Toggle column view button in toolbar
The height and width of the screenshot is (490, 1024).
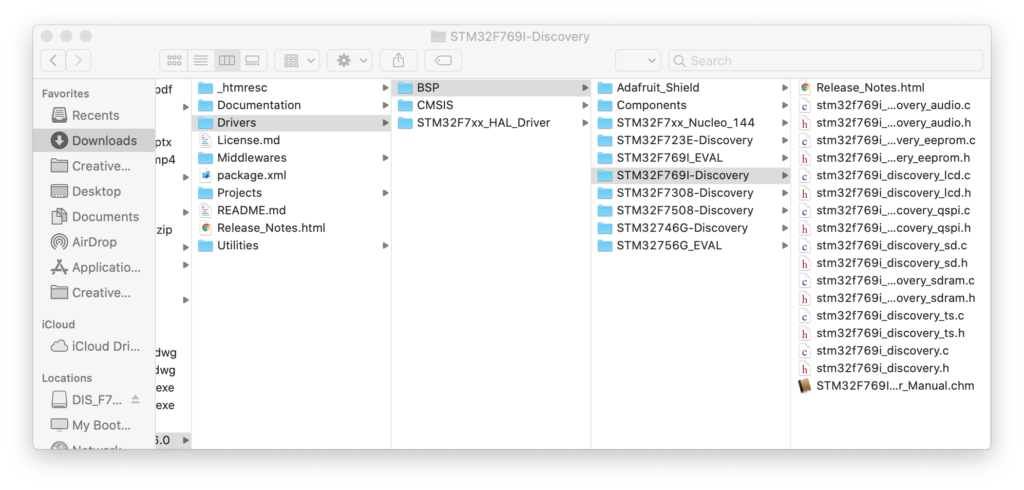tap(226, 61)
